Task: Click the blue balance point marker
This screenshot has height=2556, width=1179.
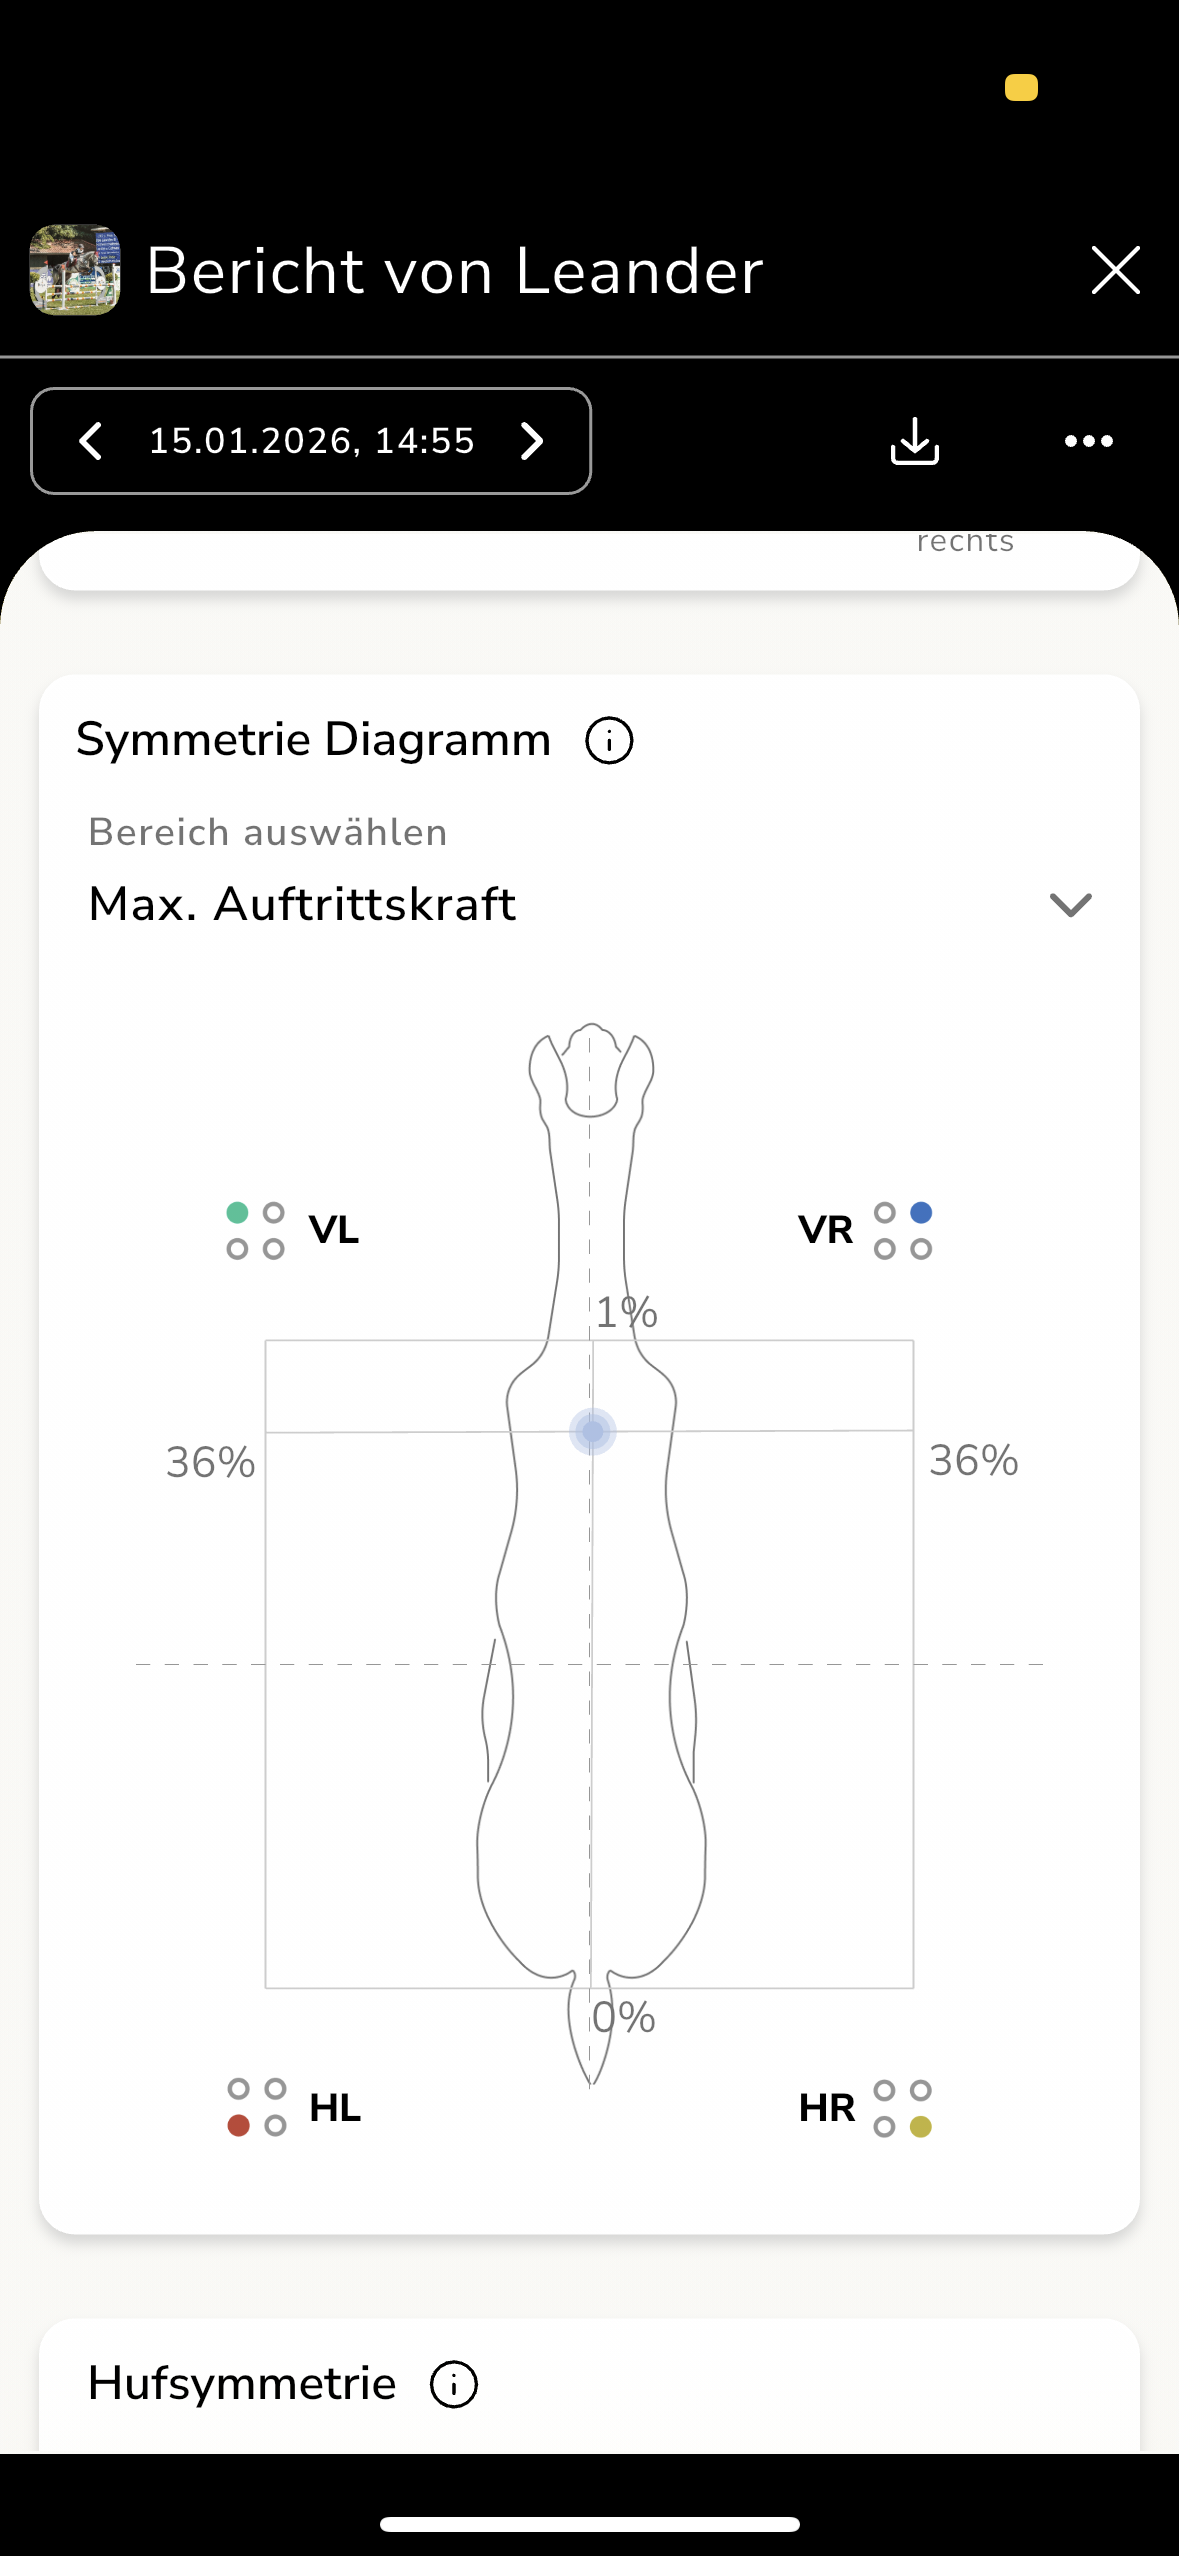Action: click(x=593, y=1432)
